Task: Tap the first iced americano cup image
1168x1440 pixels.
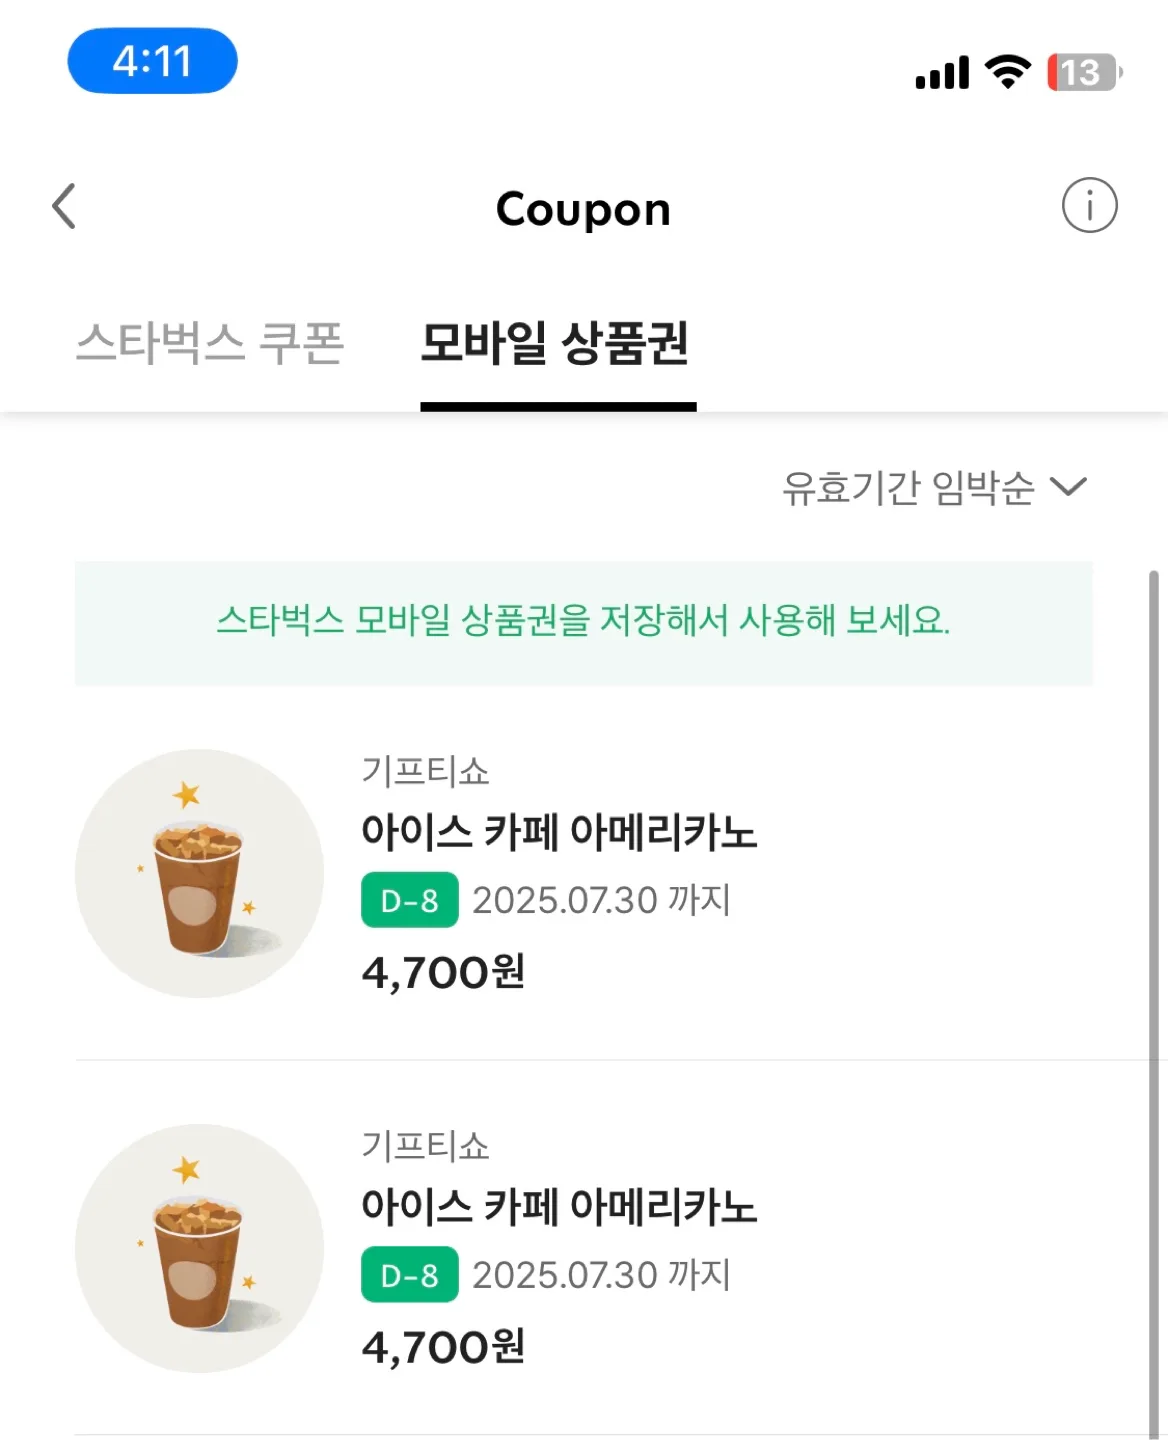Action: click(199, 873)
